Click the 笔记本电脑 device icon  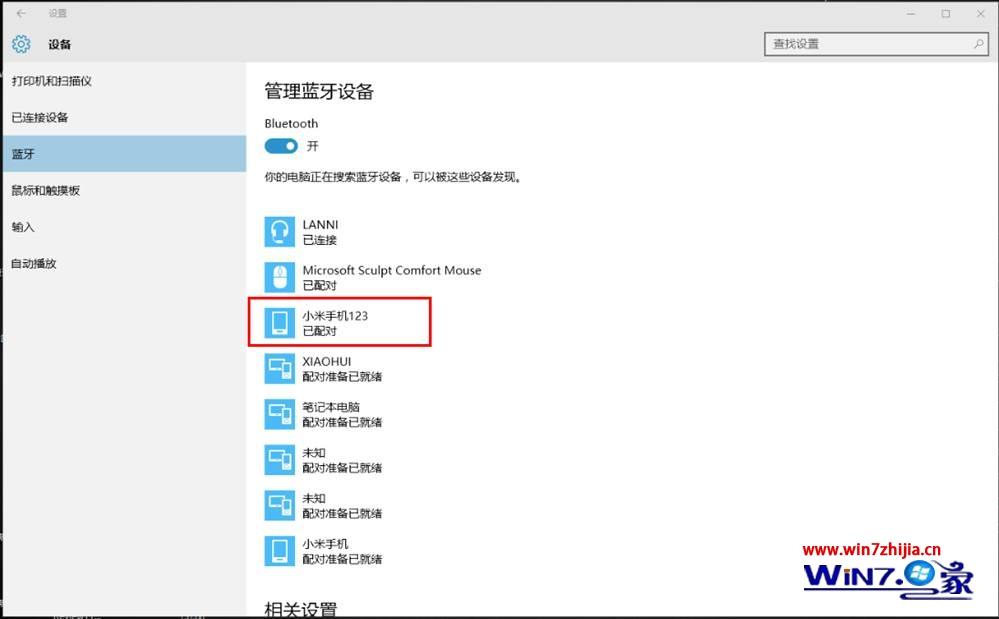pos(280,415)
